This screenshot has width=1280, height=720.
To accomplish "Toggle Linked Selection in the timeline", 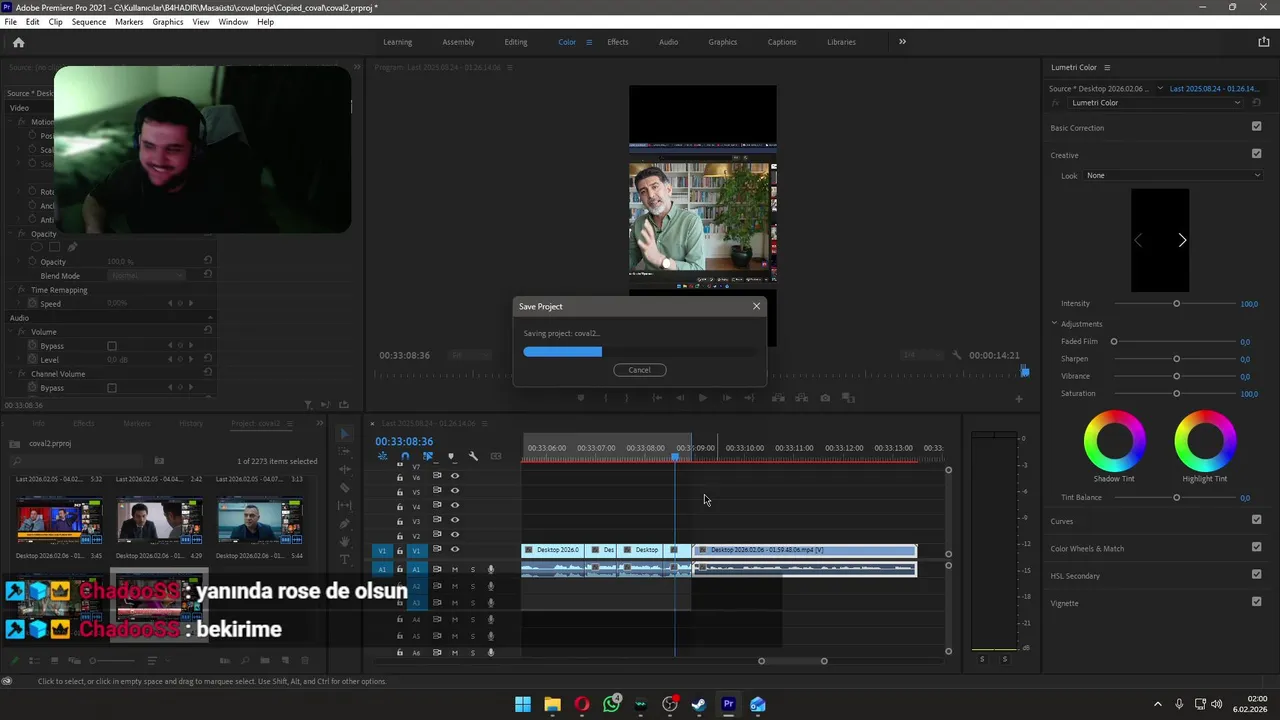I will tap(428, 456).
